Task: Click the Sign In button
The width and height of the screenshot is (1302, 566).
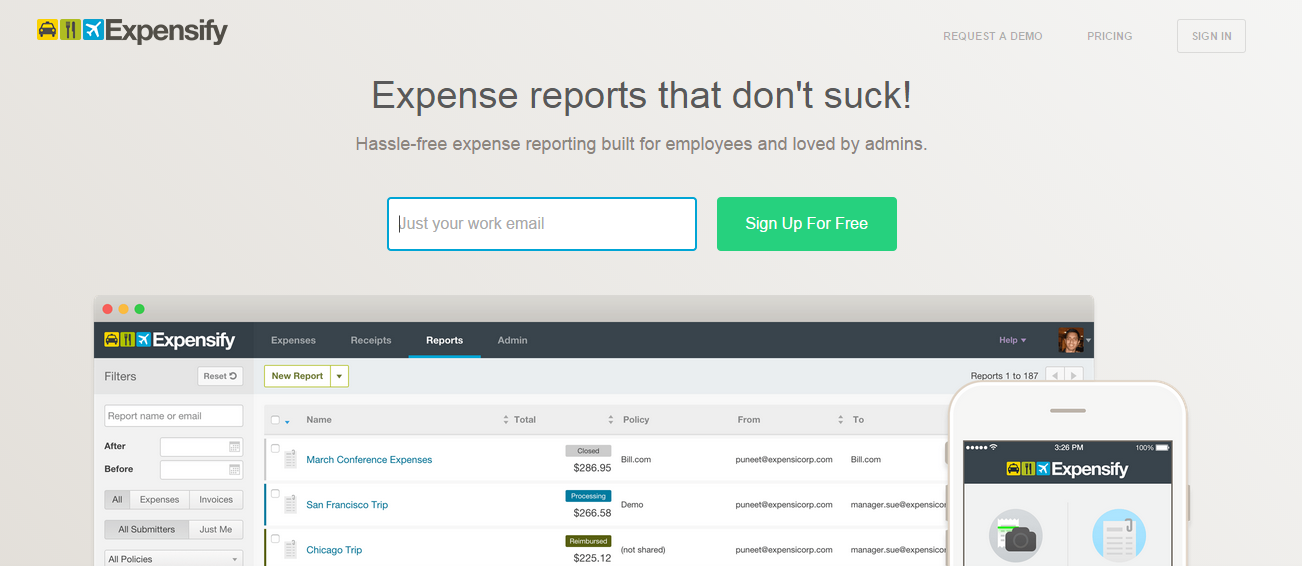Action: coord(1211,36)
